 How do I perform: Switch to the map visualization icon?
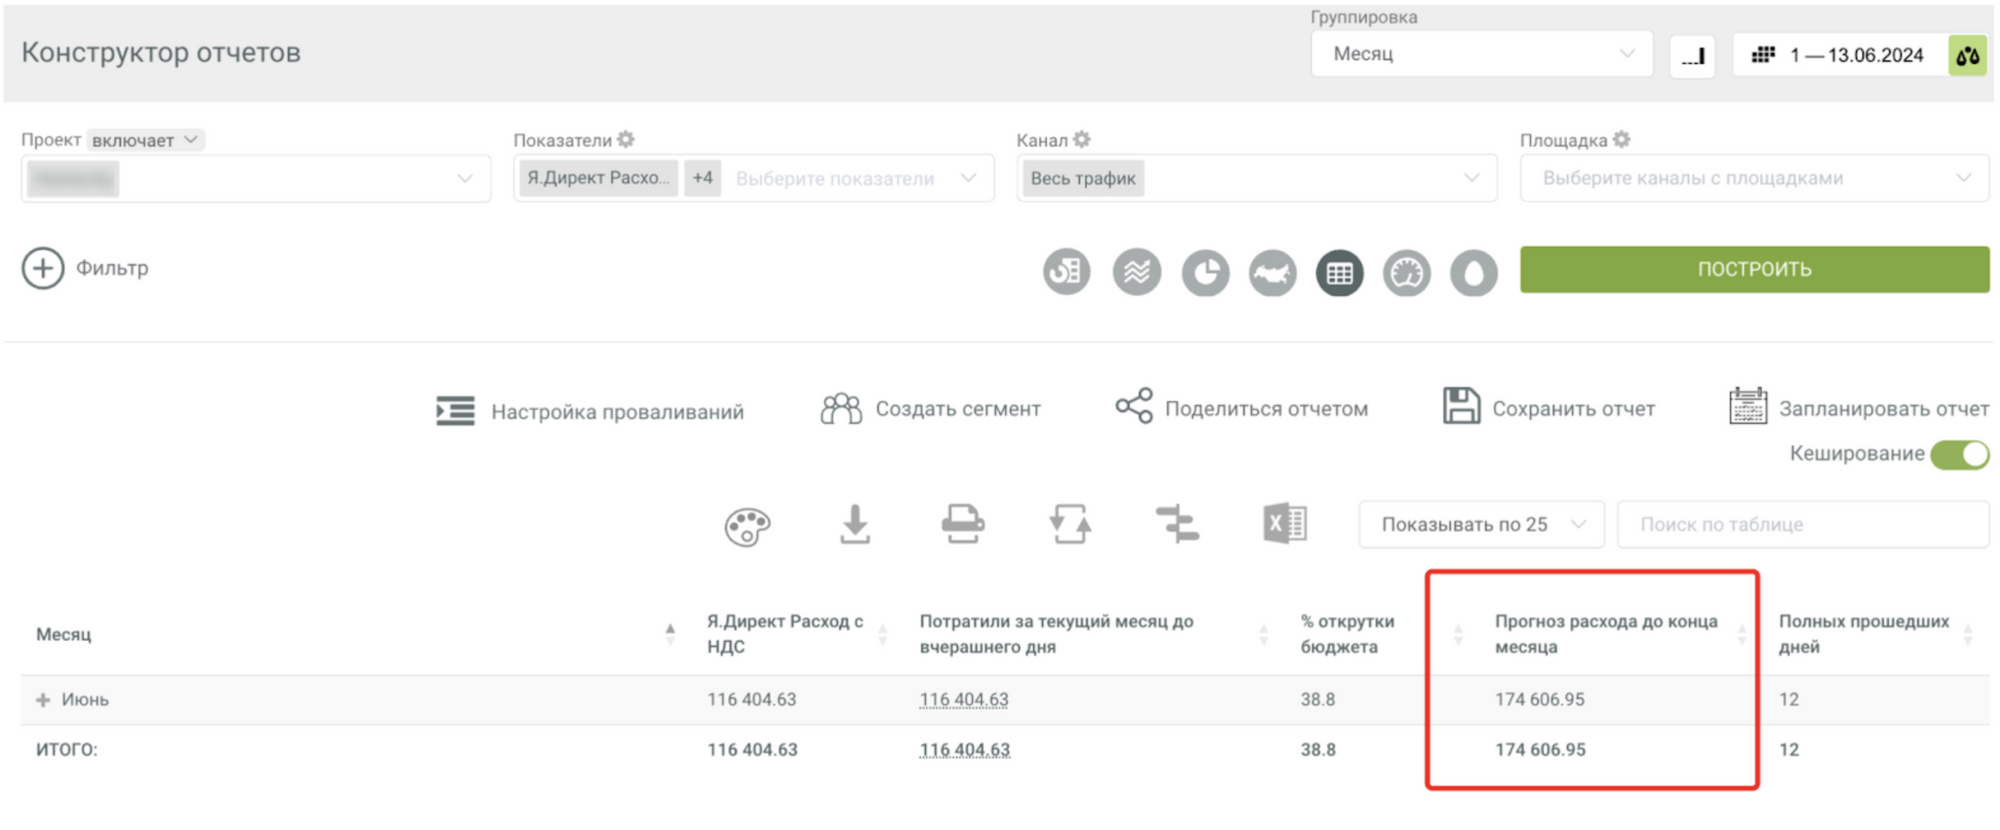point(1272,272)
